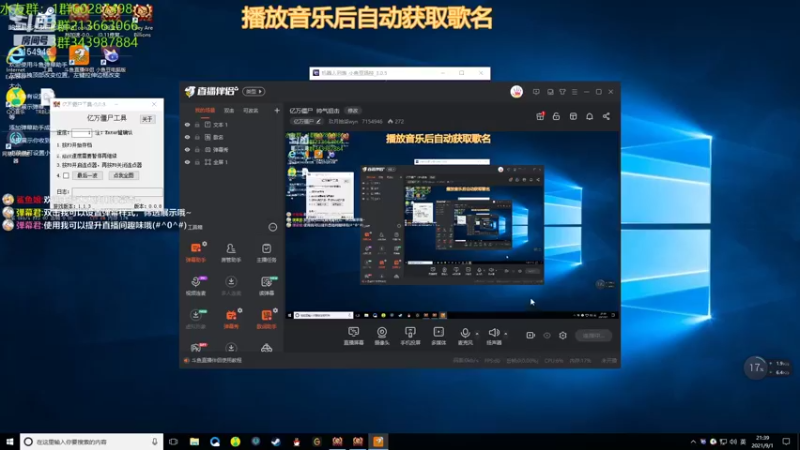The width and height of the screenshot is (800, 450).
Task: Click the unlock padlock icon in top toolbar
Action: point(556,116)
